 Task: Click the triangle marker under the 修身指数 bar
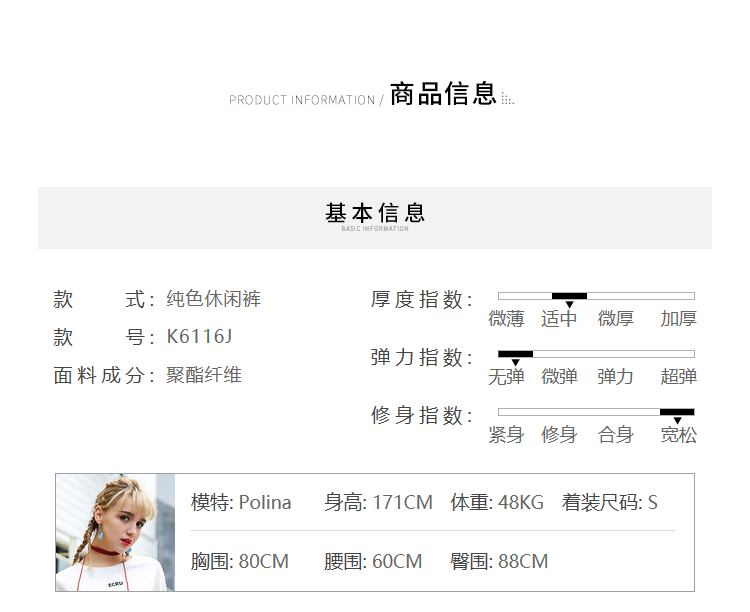coord(677,421)
